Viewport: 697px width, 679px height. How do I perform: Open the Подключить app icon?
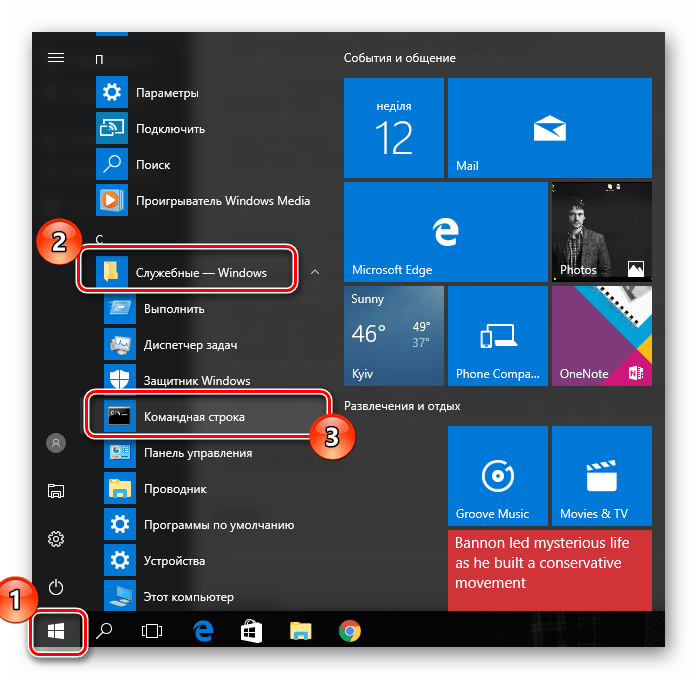pos(112,128)
